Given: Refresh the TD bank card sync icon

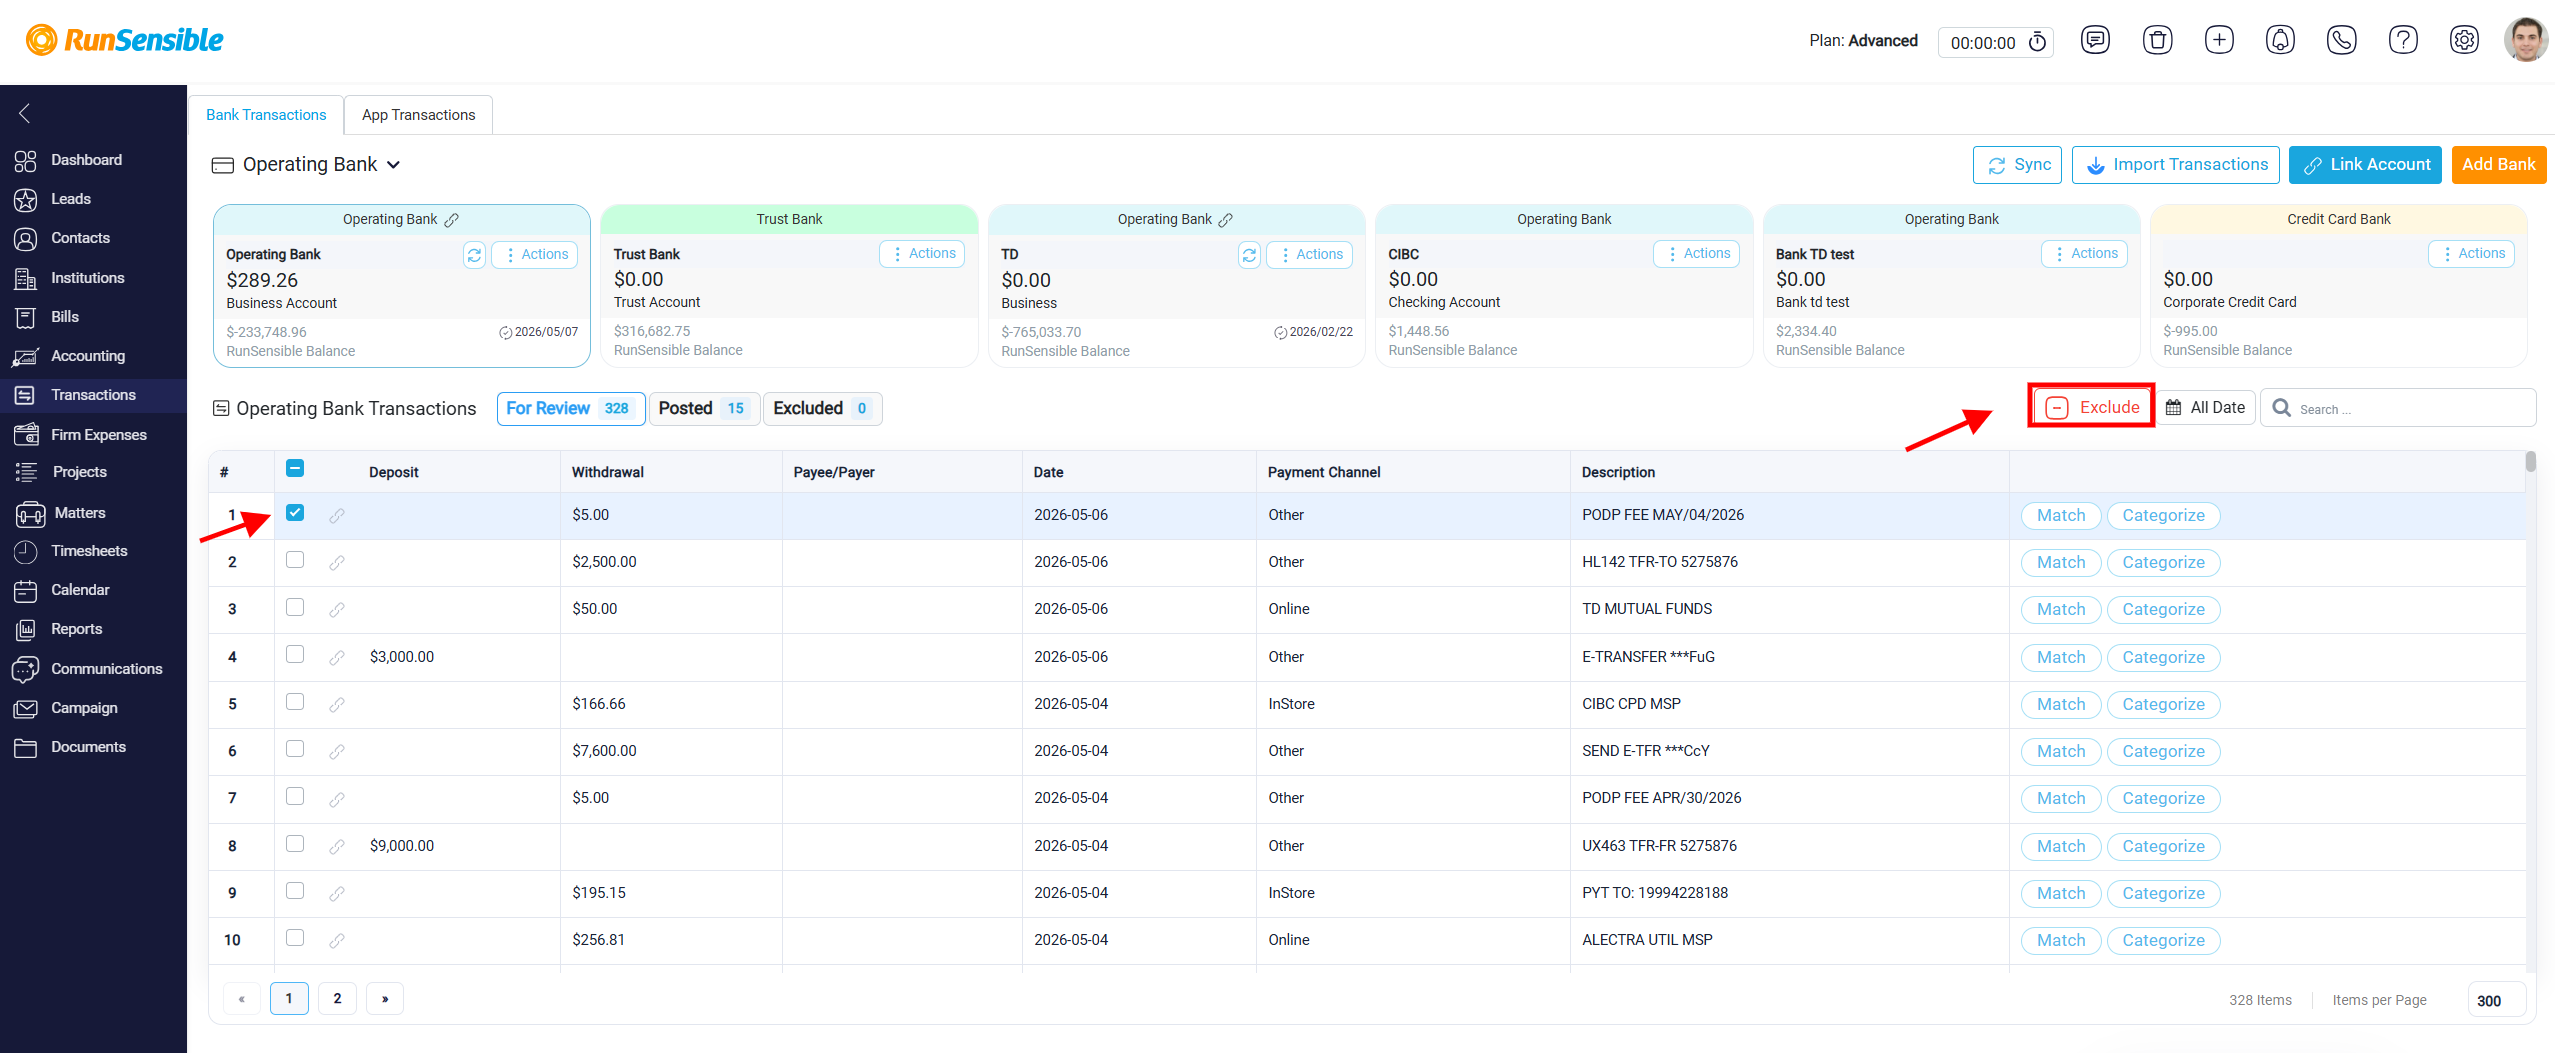Looking at the screenshot, I should pos(1249,255).
